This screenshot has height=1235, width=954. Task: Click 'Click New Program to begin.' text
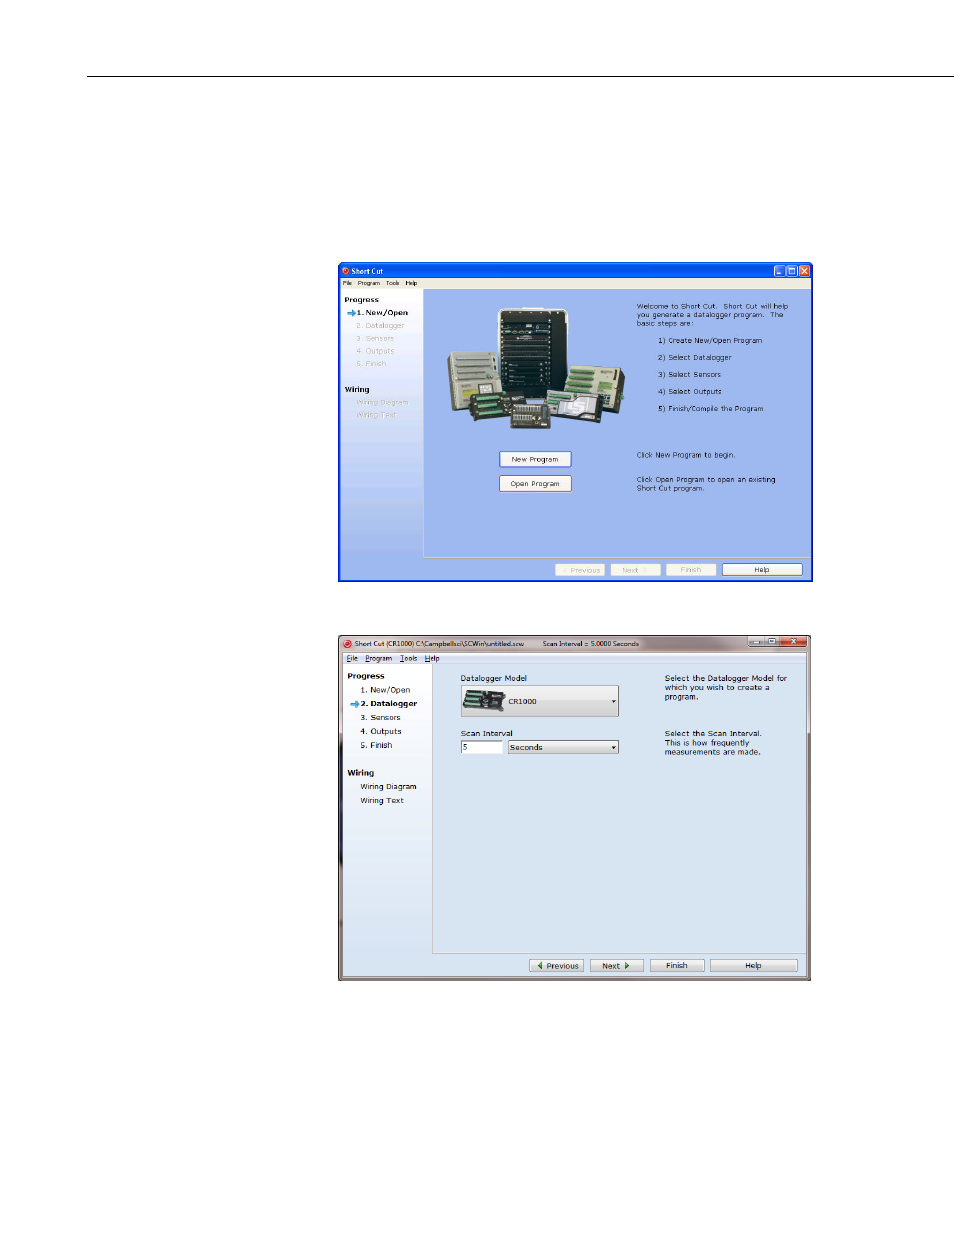pyautogui.click(x=685, y=455)
